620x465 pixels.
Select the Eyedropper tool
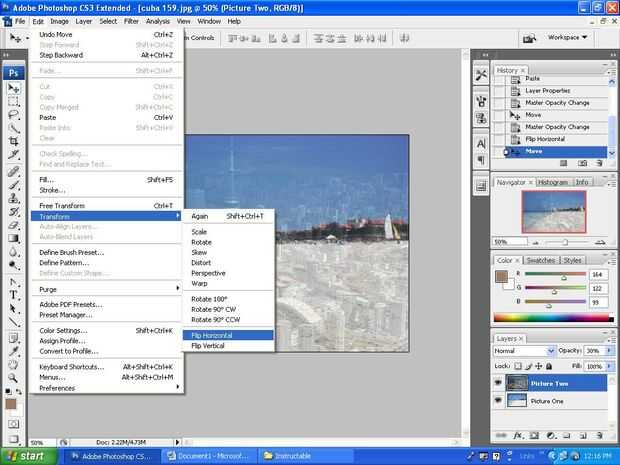(13, 351)
